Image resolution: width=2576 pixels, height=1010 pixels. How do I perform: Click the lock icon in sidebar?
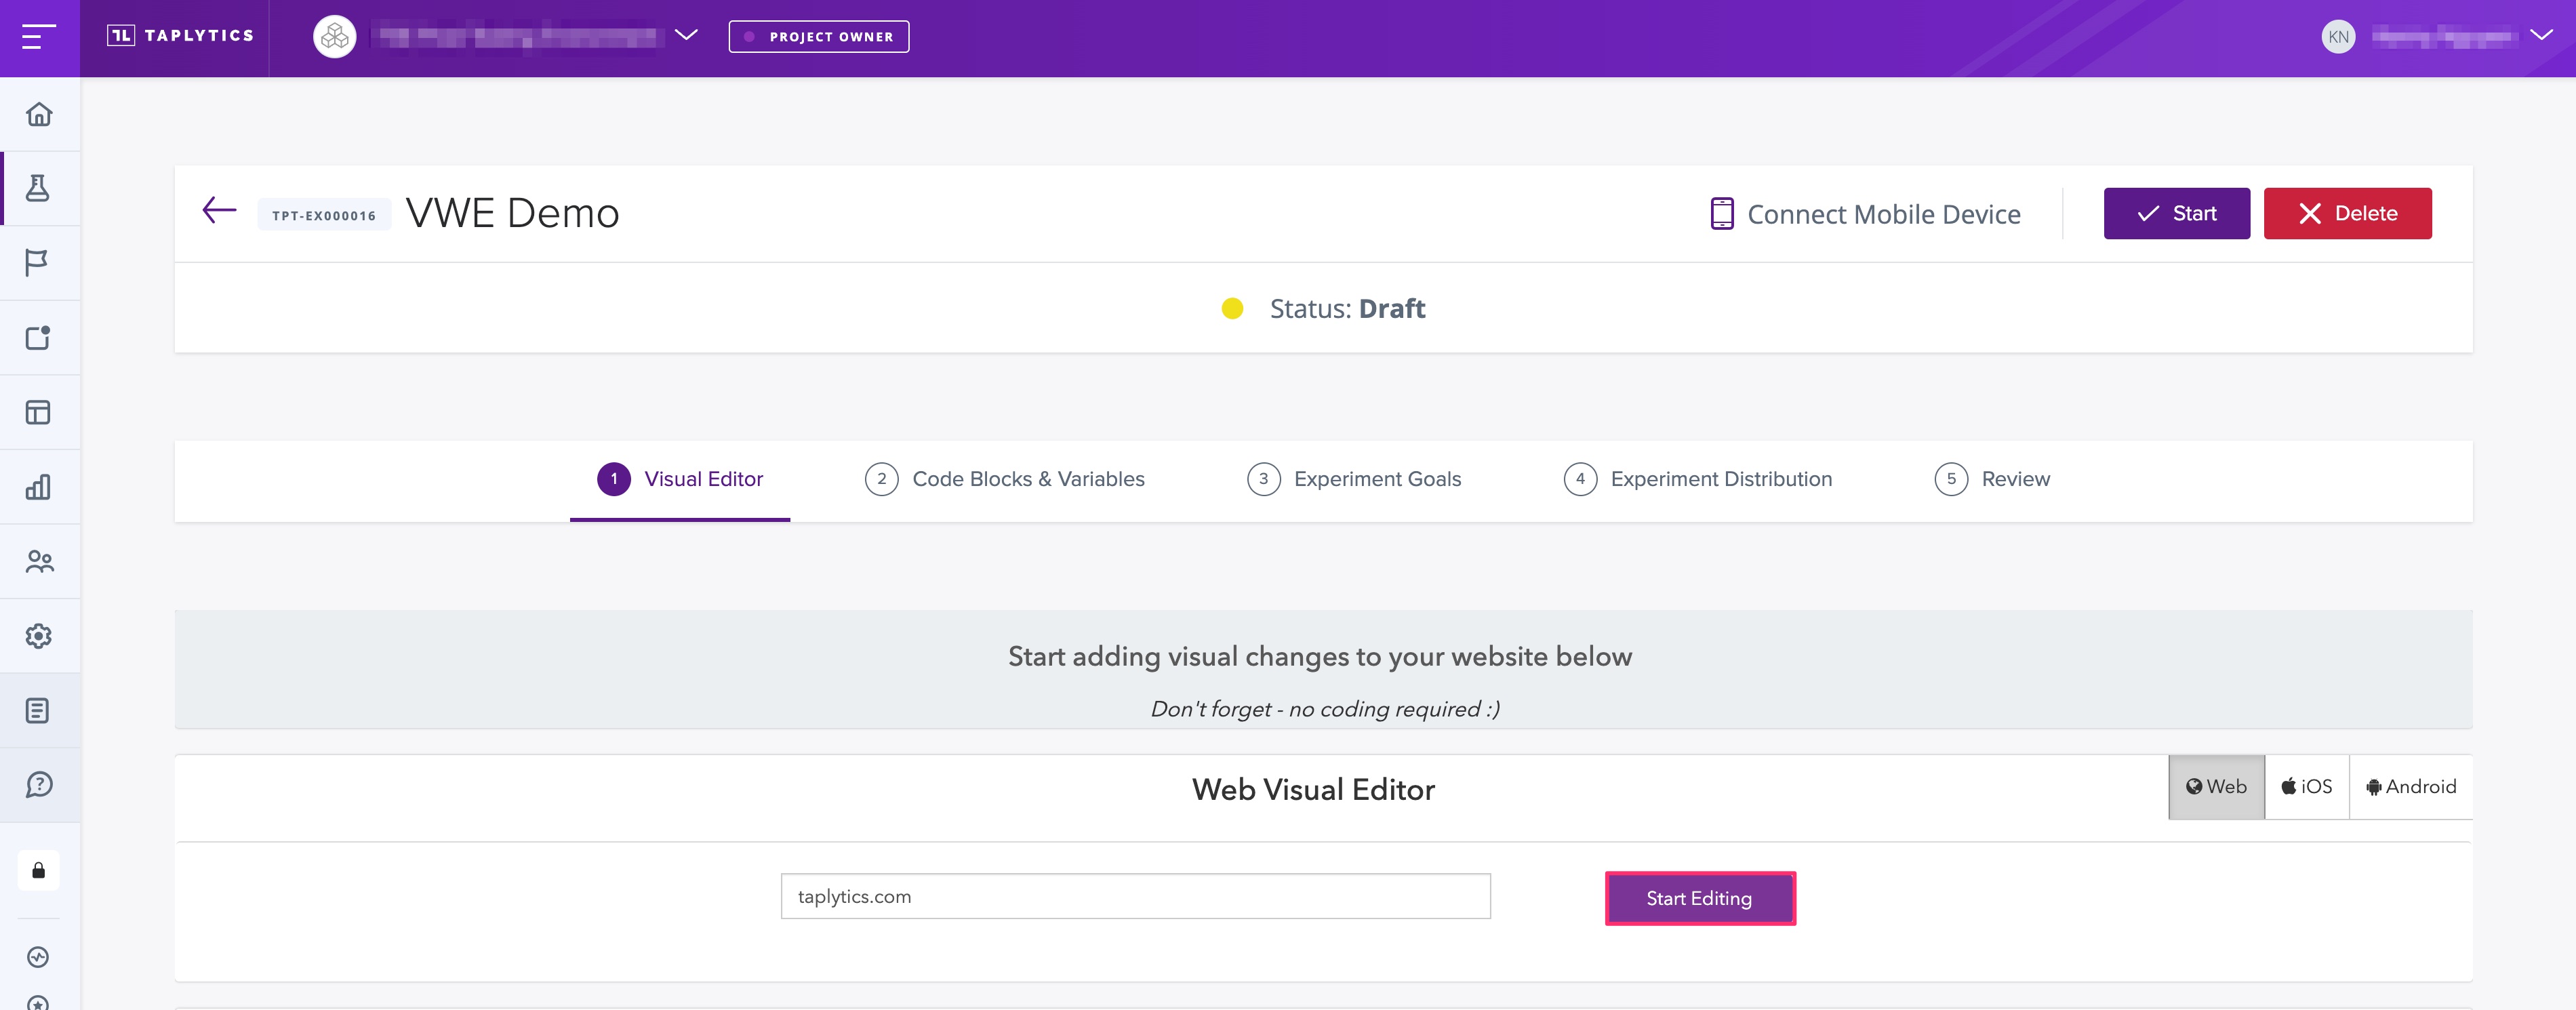(x=39, y=870)
